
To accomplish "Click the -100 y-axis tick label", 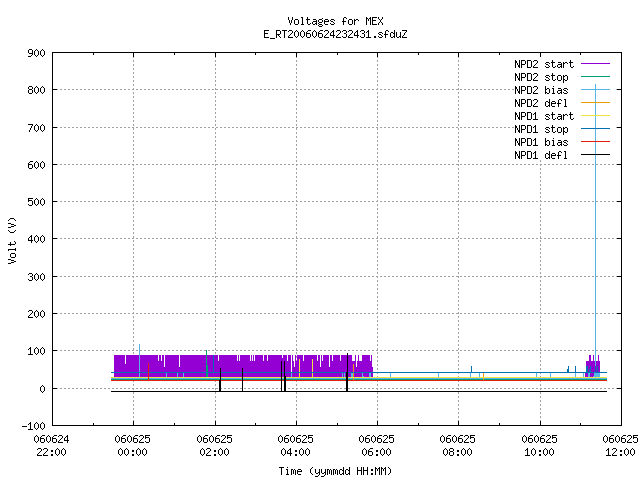I will (x=33, y=426).
